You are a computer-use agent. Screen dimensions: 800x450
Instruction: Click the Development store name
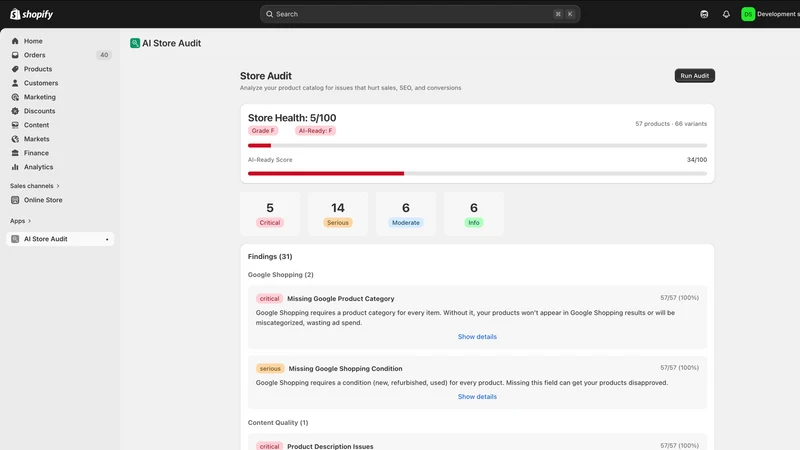(x=778, y=14)
